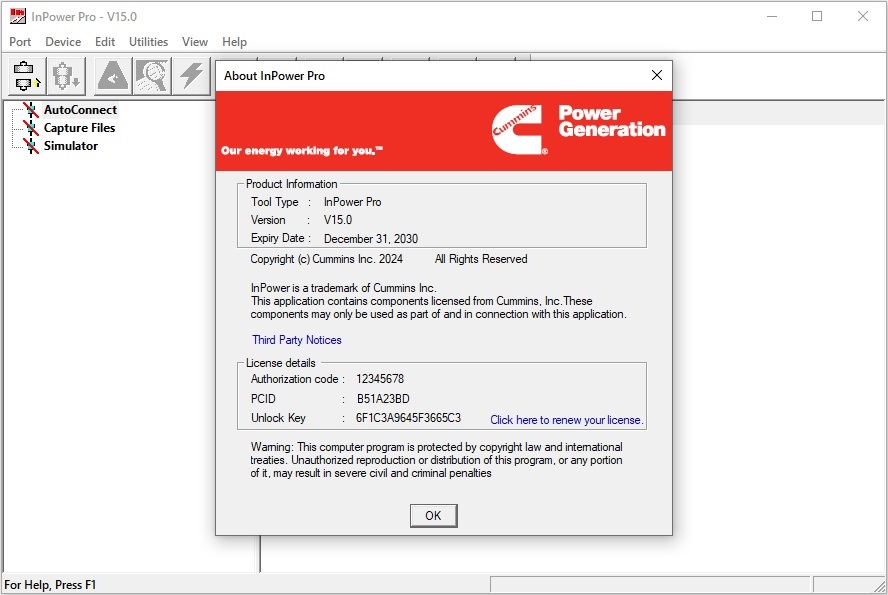Open the View menu
888x595 pixels.
pyautogui.click(x=195, y=42)
